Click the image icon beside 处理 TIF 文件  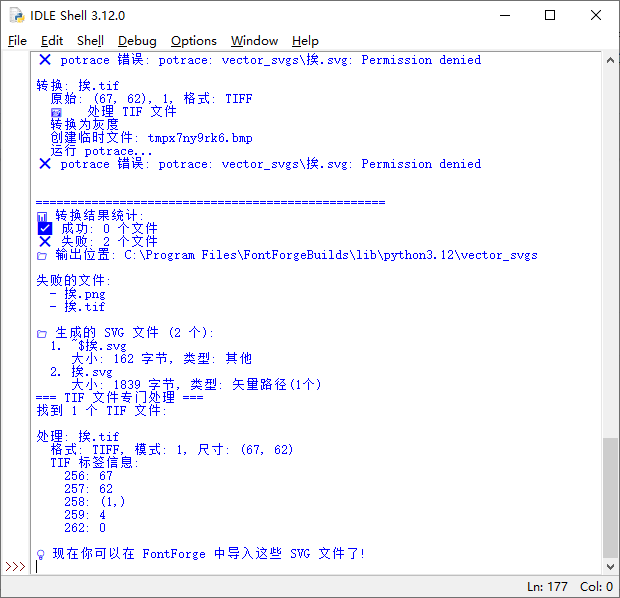click(x=56, y=112)
